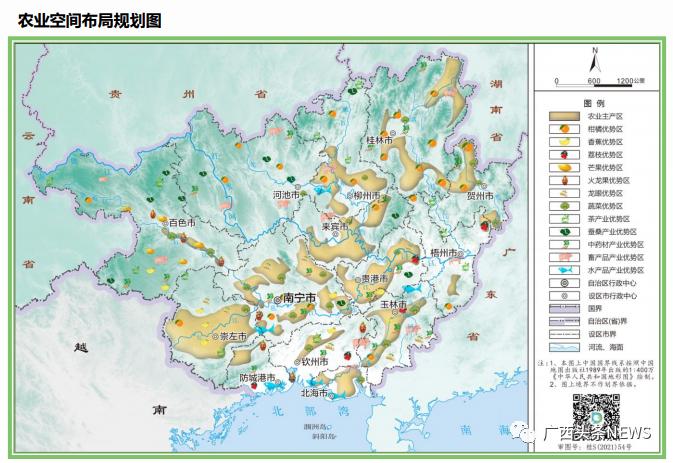This screenshot has width=673, height=463.
Task: Click the 南宁市 city label
Action: pyautogui.click(x=300, y=298)
